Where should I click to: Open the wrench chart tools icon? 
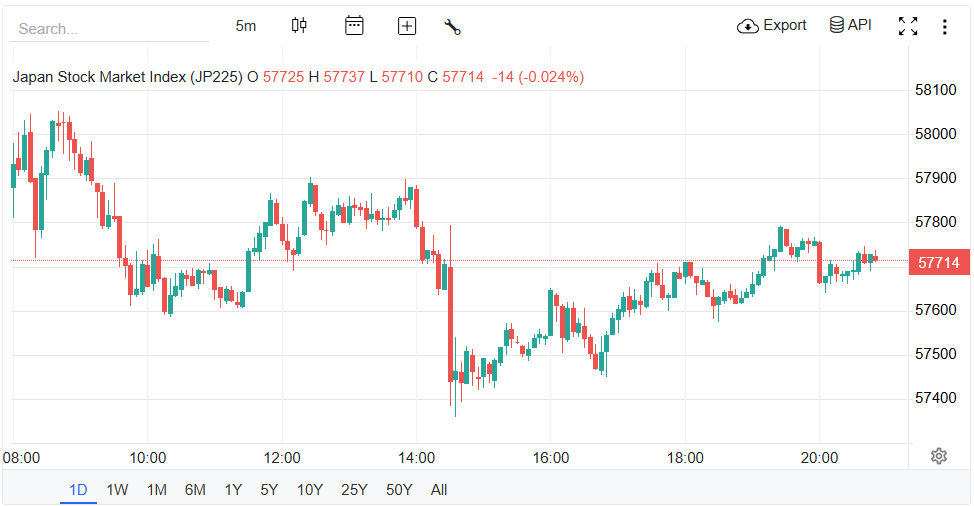point(452,27)
